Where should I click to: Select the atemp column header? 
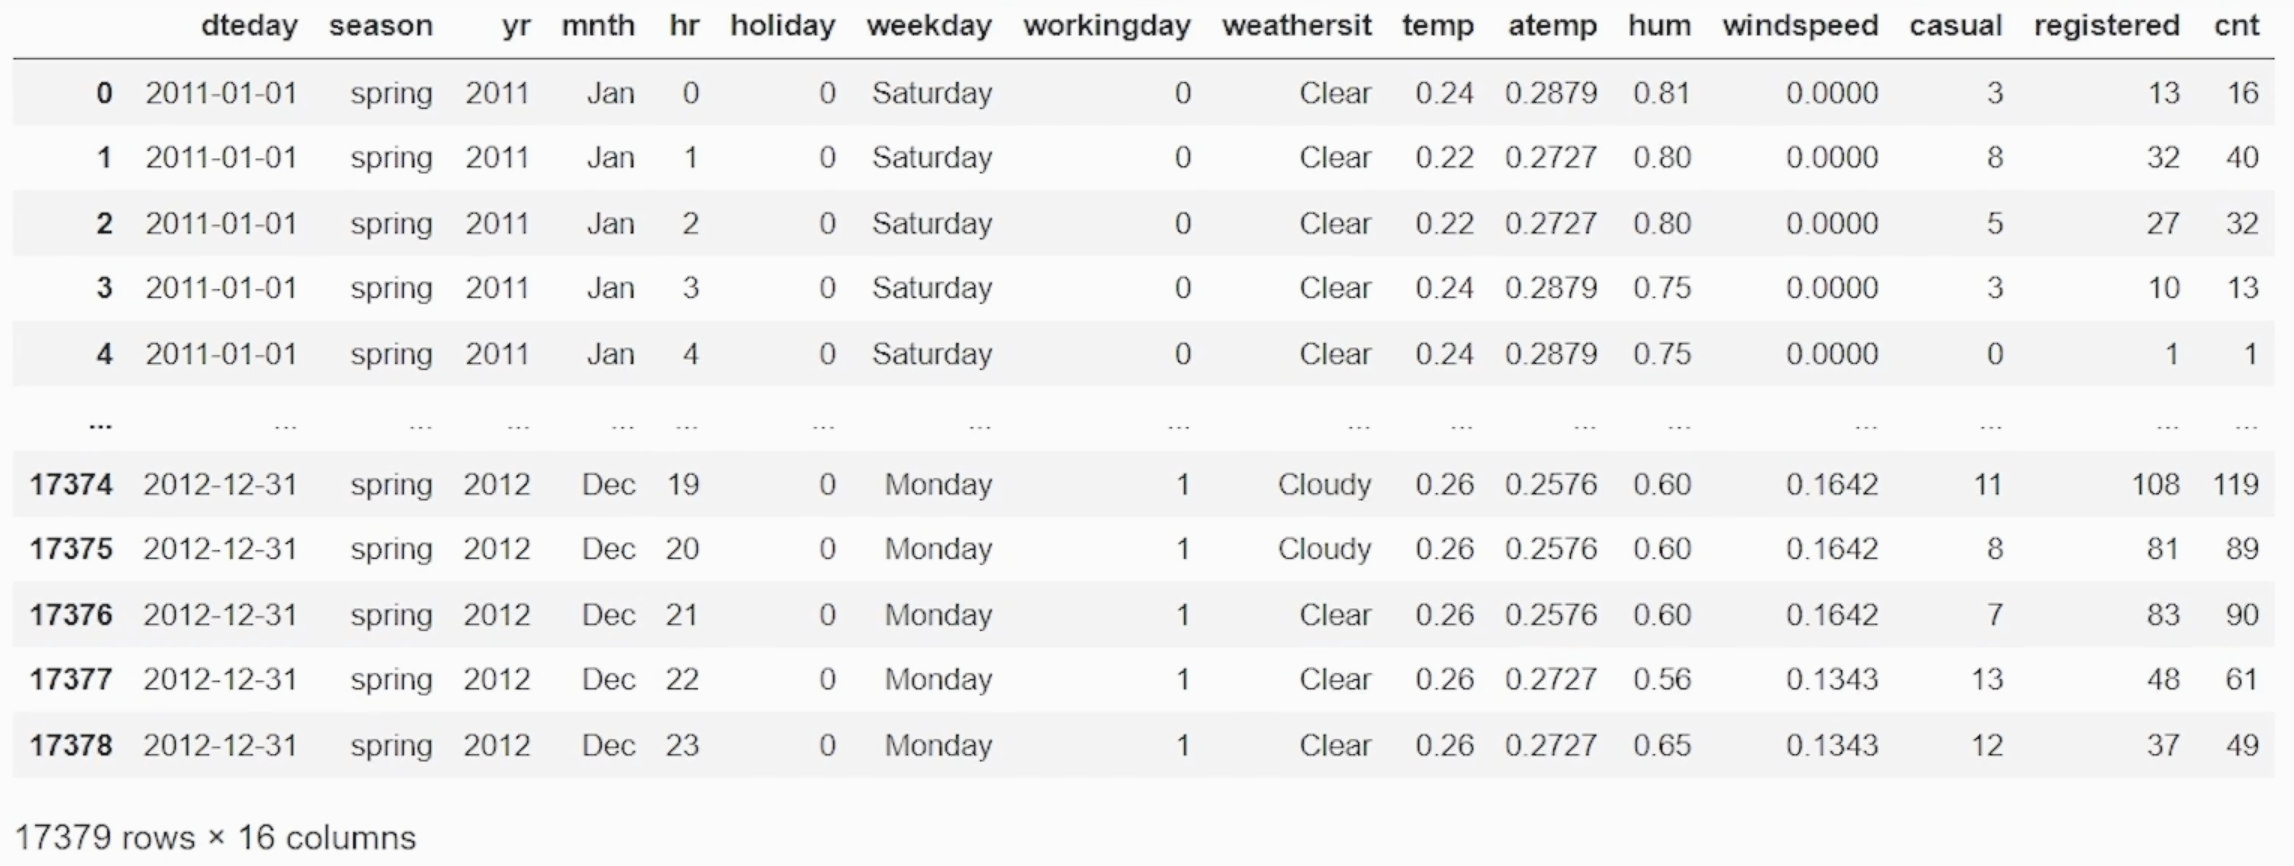[x=1552, y=25]
